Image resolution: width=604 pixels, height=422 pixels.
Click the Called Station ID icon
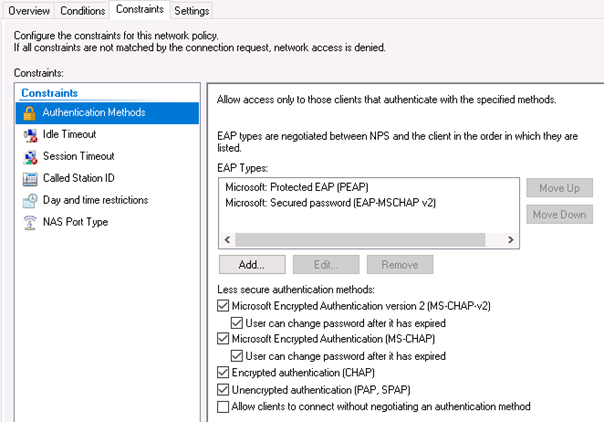point(30,179)
